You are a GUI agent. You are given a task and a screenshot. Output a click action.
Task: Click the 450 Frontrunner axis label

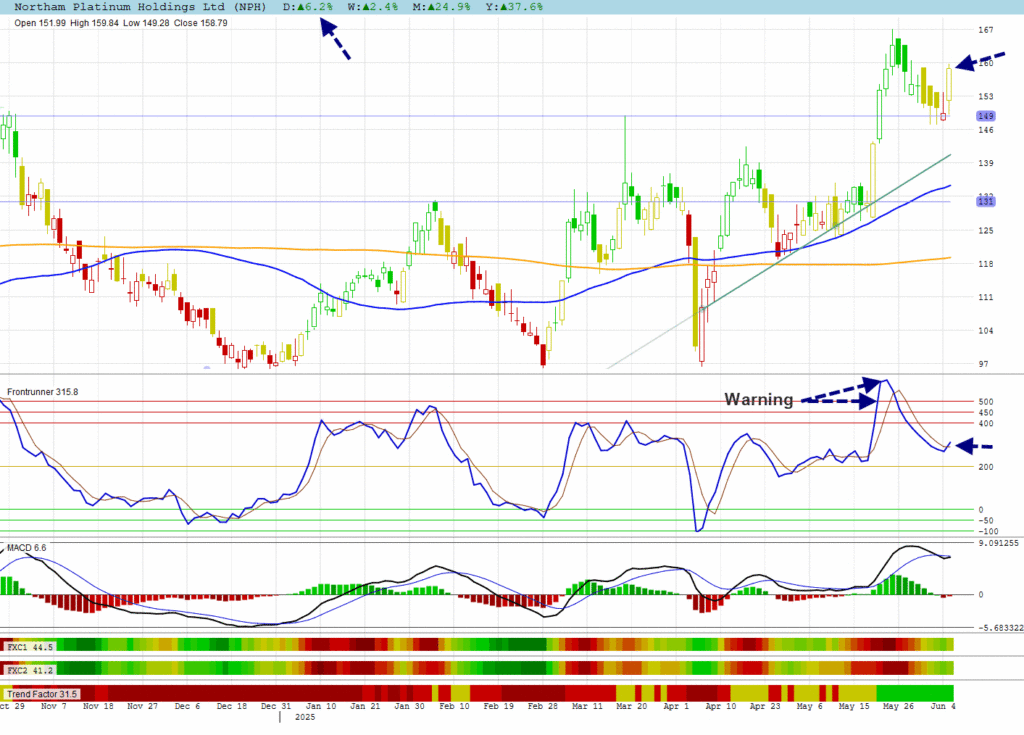point(985,413)
